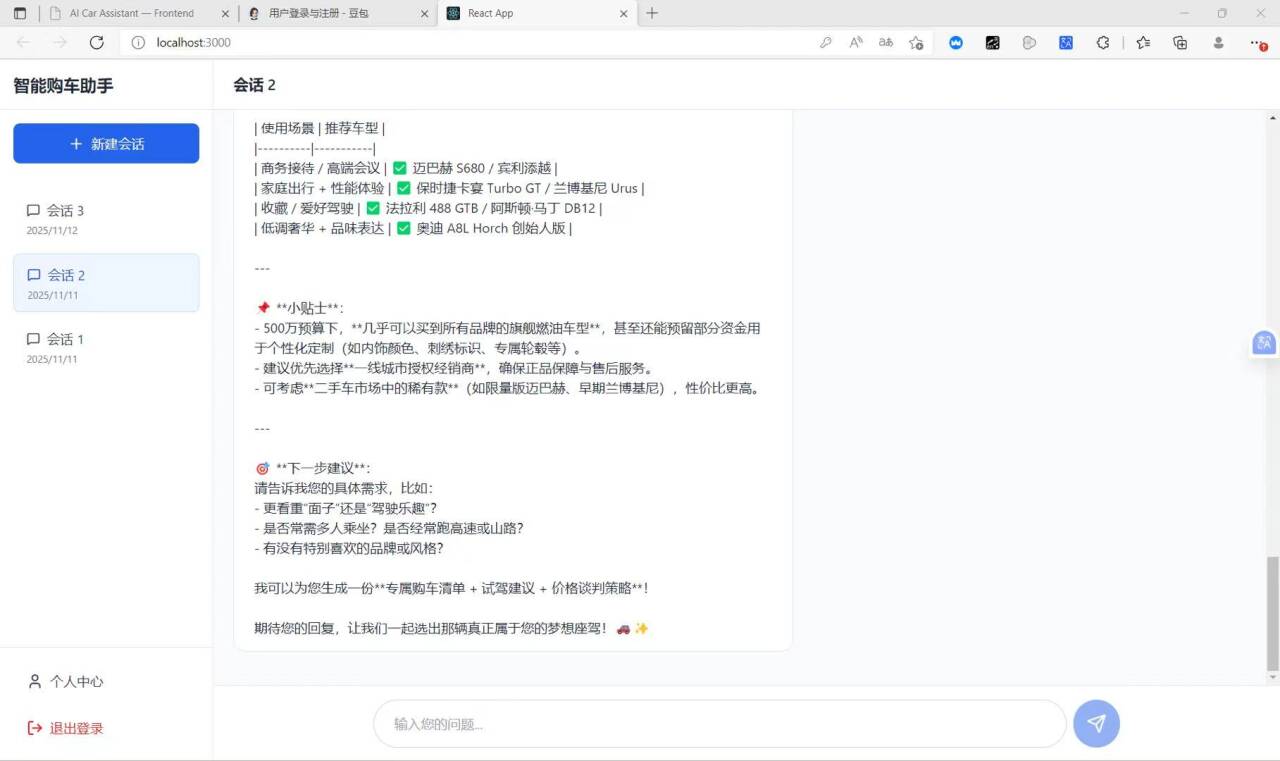The height and width of the screenshot is (761, 1280).
Task: Click the chat vertical scrollbar thumb
Action: (1272, 614)
